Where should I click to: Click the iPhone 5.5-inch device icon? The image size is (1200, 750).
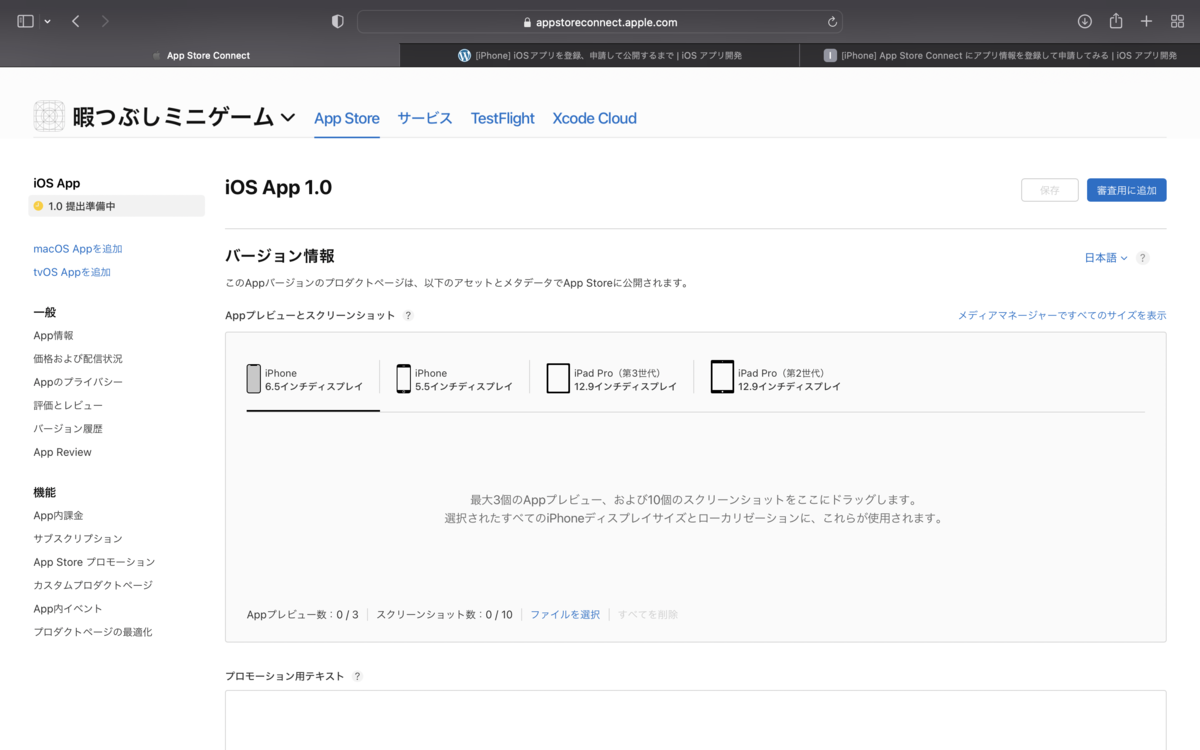click(x=404, y=379)
